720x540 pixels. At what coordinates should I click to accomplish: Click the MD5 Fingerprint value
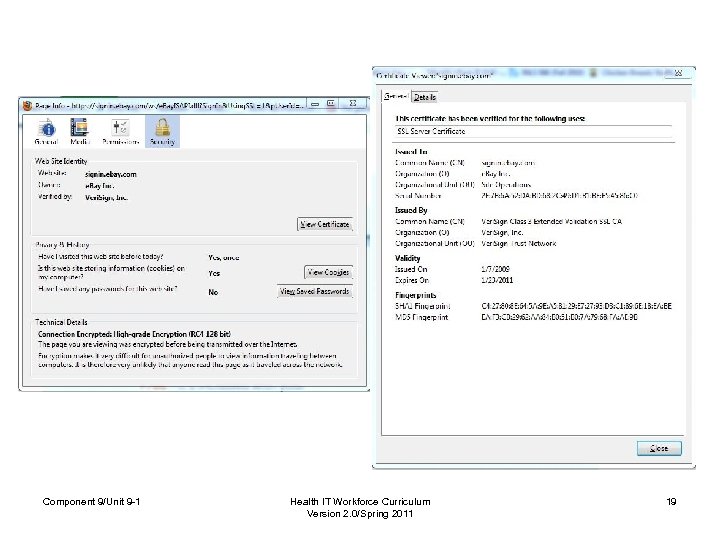559,317
